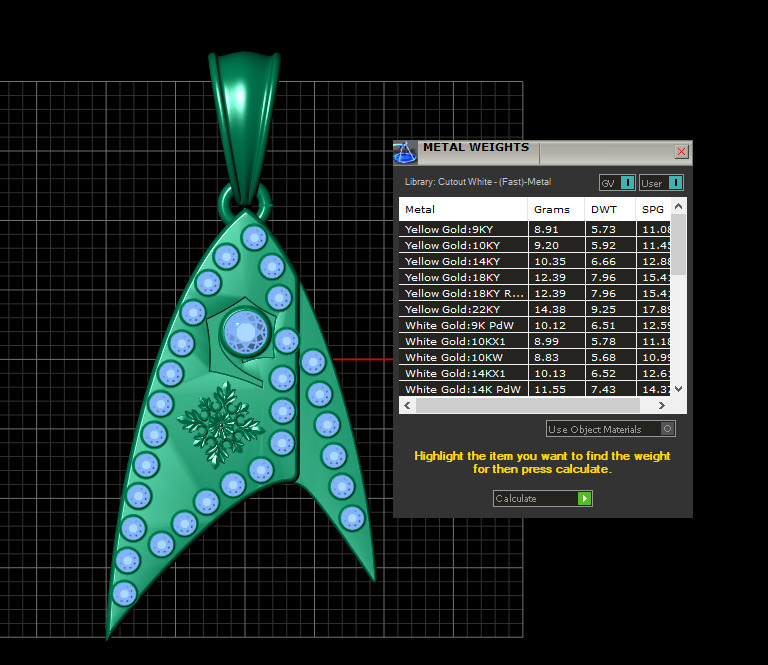768x665 pixels.
Task: Click the Metal Weights scale icon
Action: pyautogui.click(x=405, y=152)
